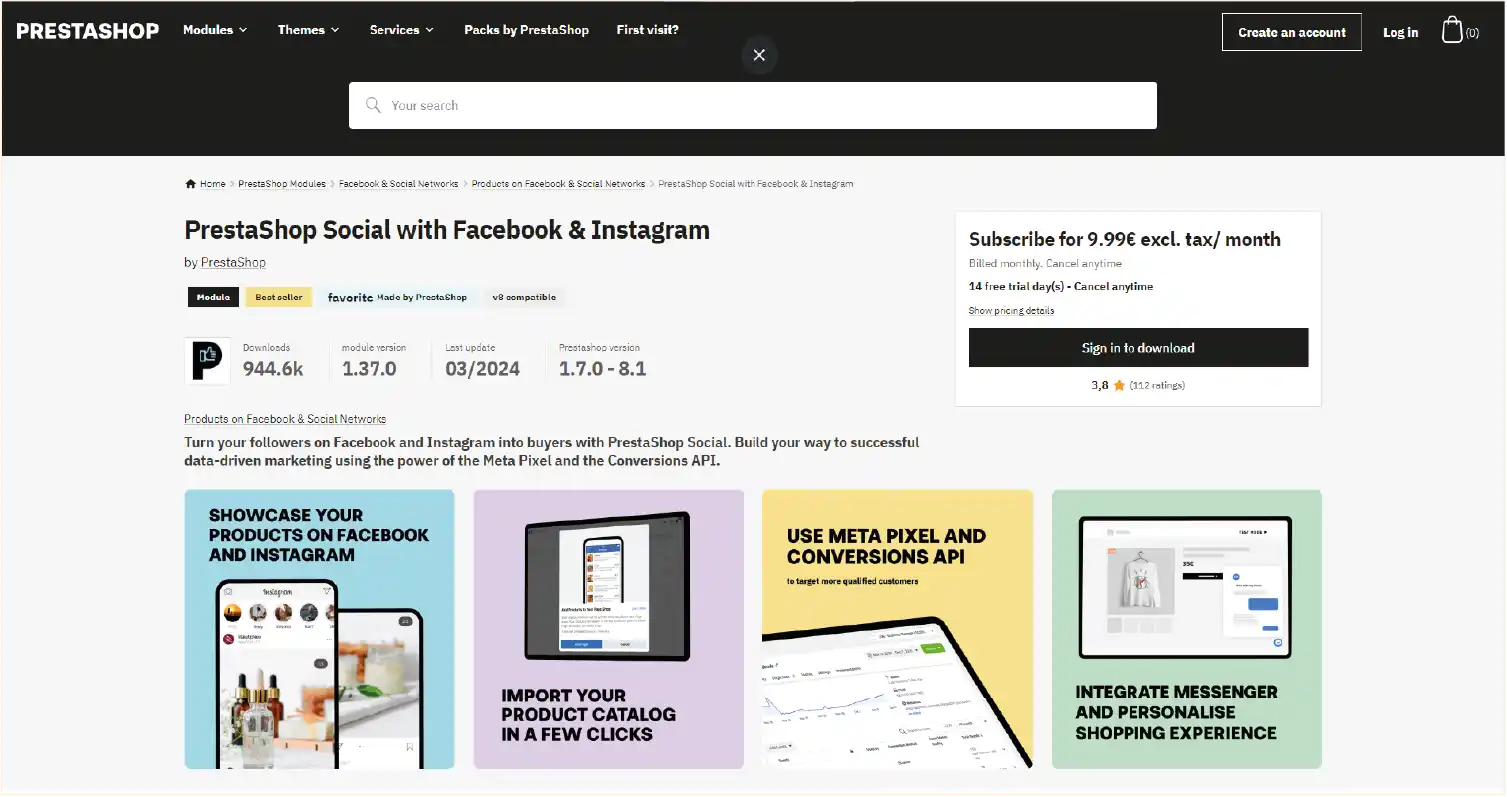This screenshot has height=797, width=1507.
Task: Click the module's thumbs-up logo
Action: click(207, 361)
